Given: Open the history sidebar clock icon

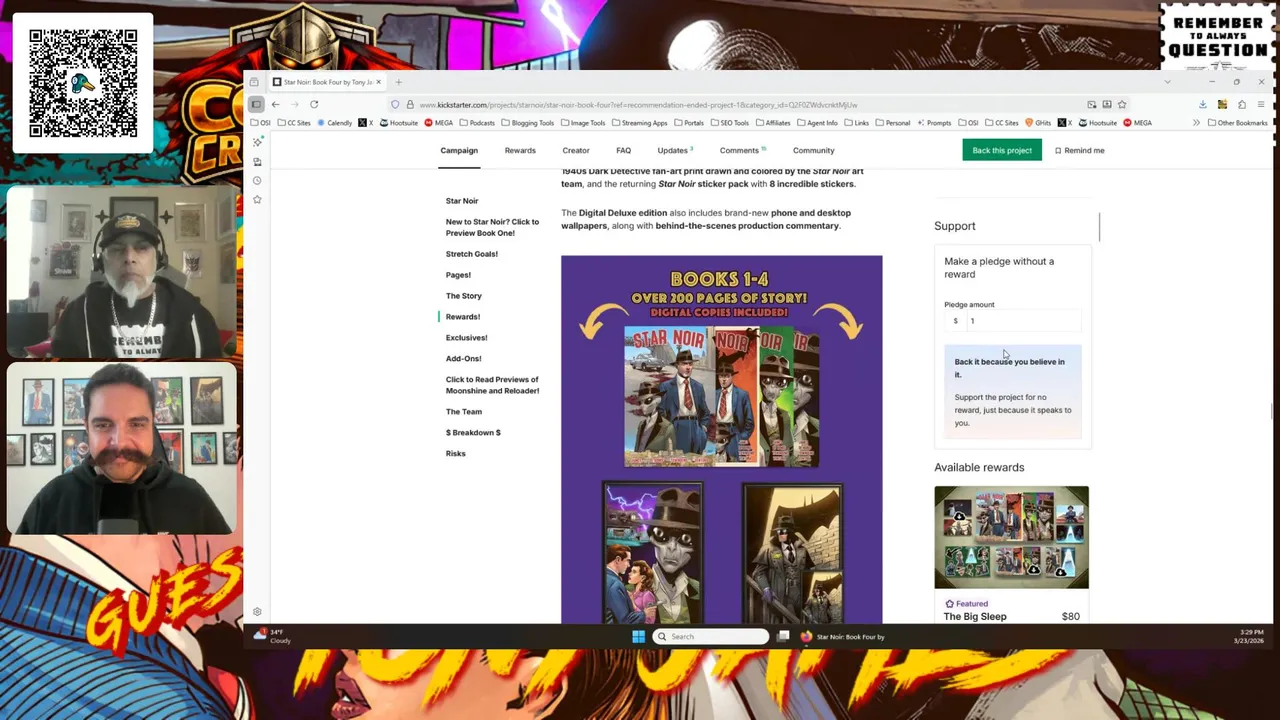Looking at the screenshot, I should tap(257, 180).
